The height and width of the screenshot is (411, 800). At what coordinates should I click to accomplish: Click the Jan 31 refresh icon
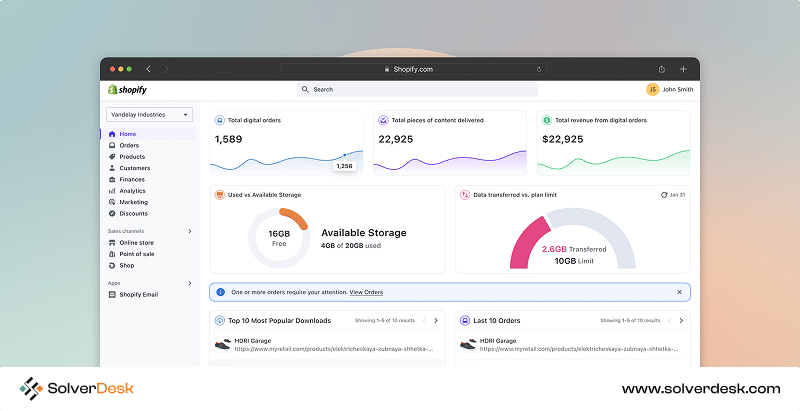tap(665, 194)
